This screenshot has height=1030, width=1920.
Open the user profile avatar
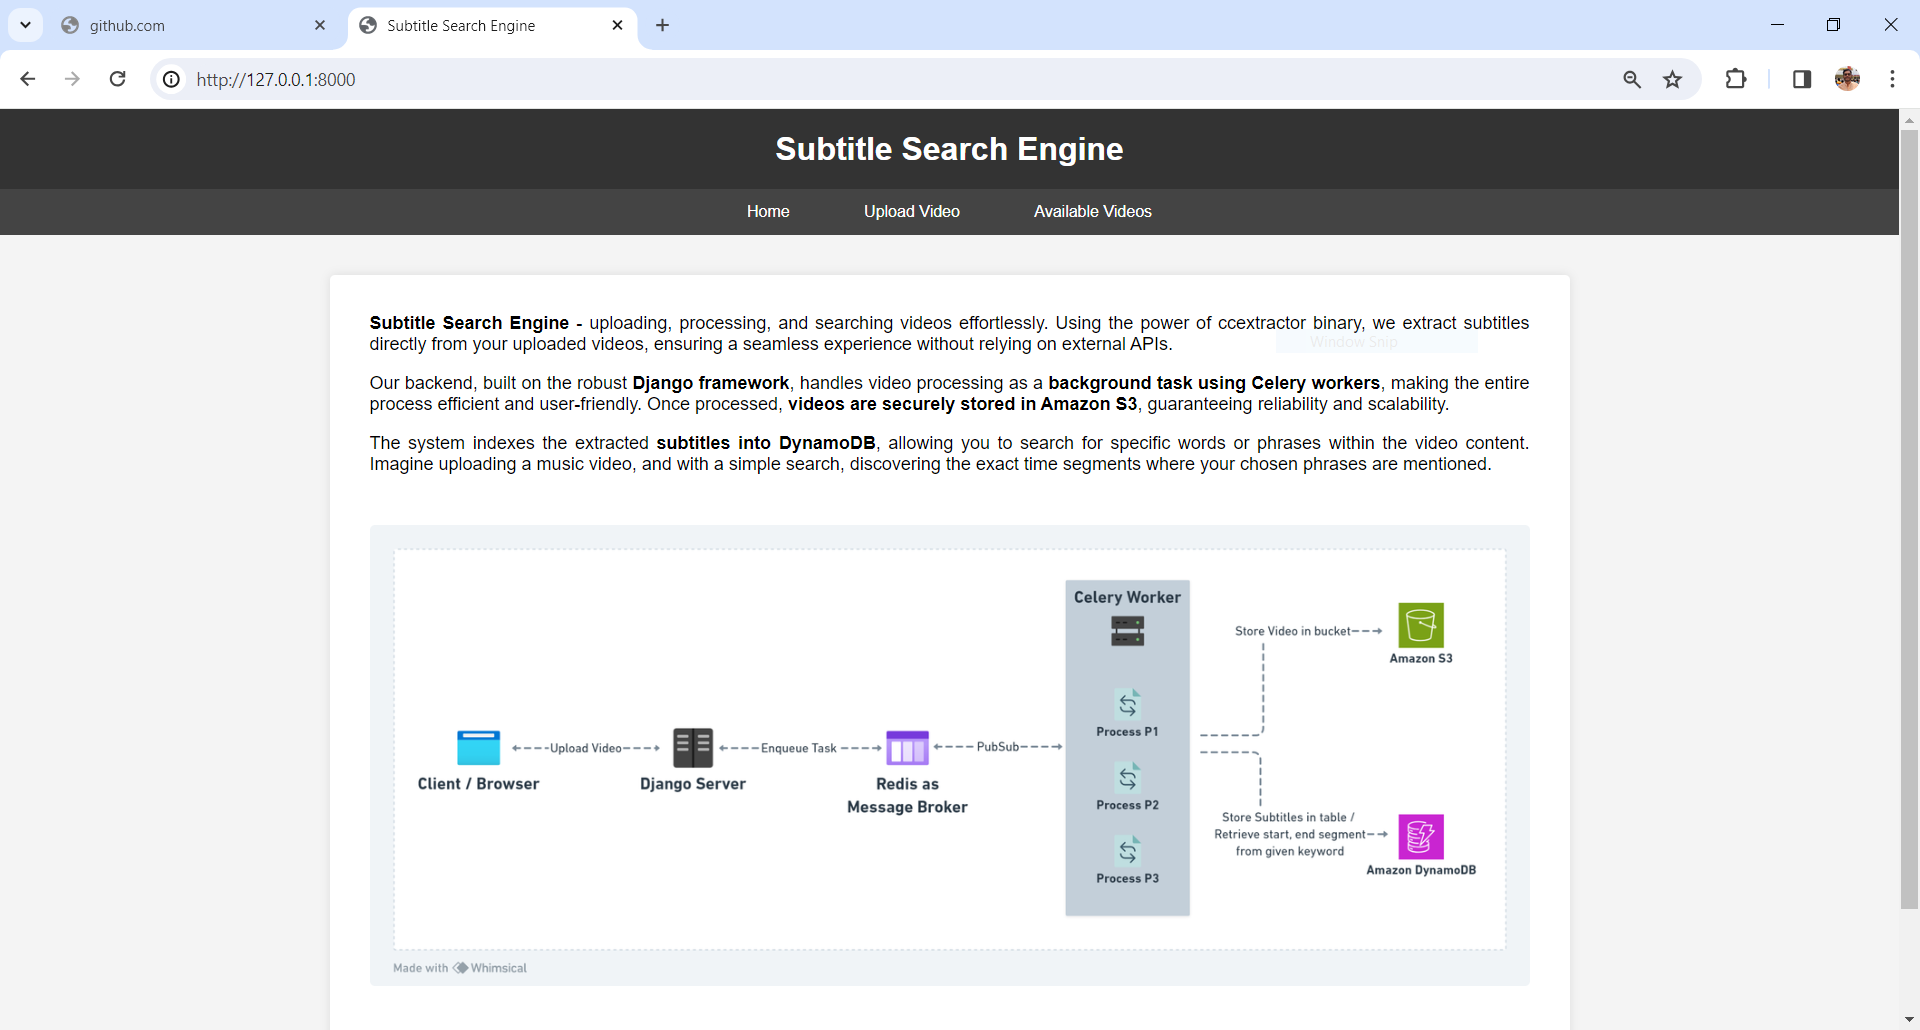tap(1848, 79)
